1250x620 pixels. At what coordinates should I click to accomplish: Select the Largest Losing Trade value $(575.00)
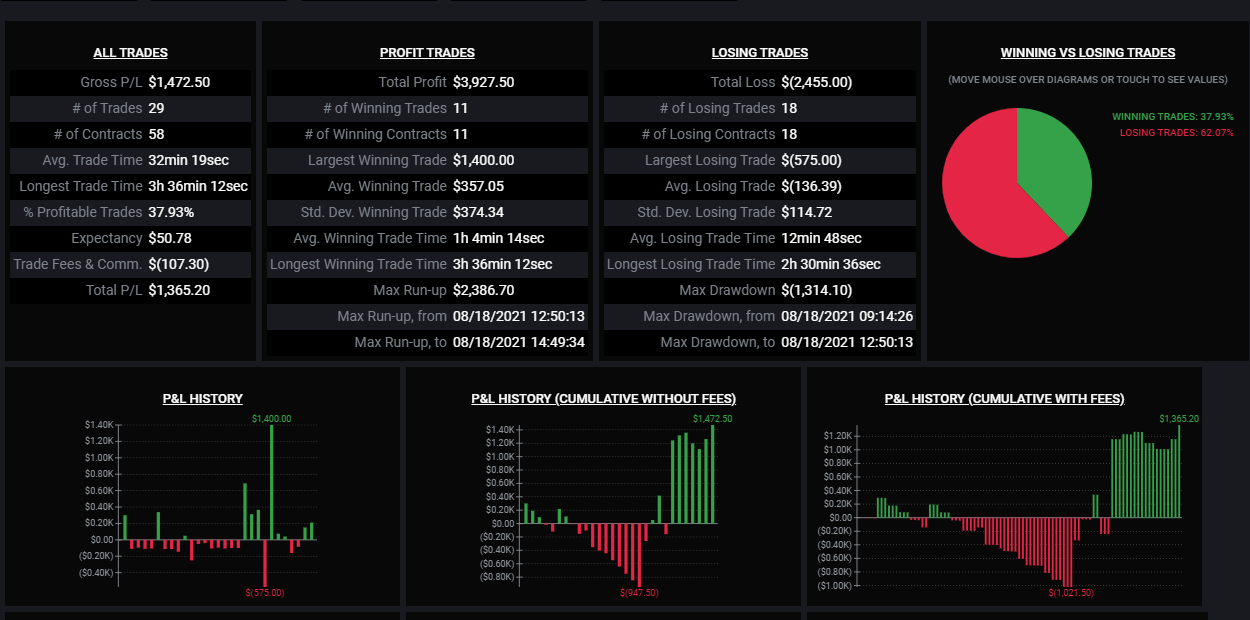811,160
